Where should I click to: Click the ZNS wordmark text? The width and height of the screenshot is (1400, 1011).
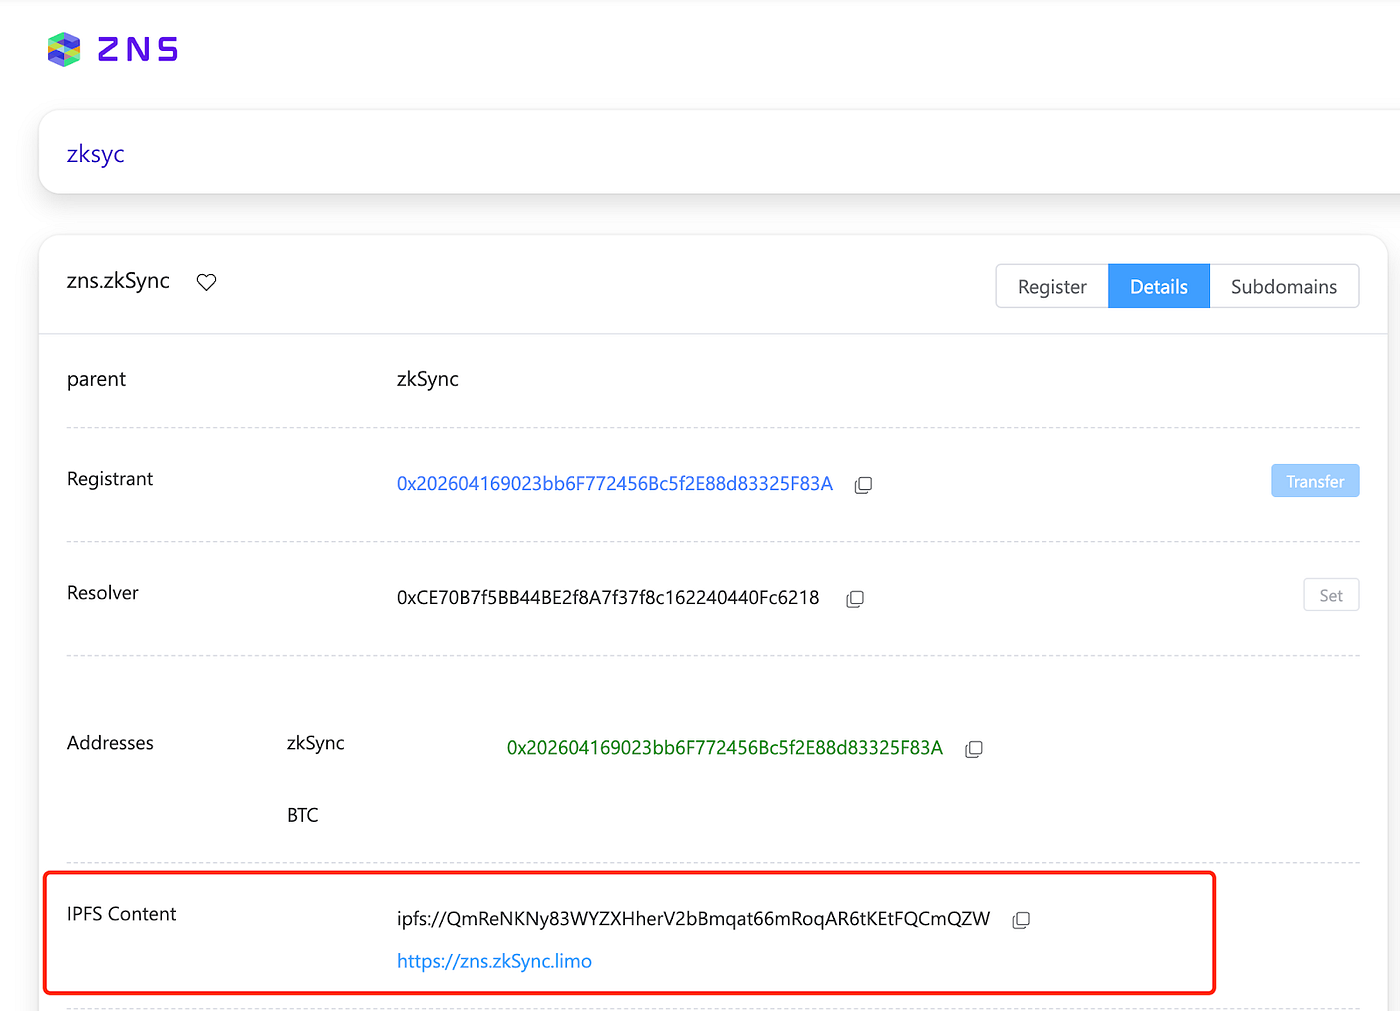tap(138, 49)
